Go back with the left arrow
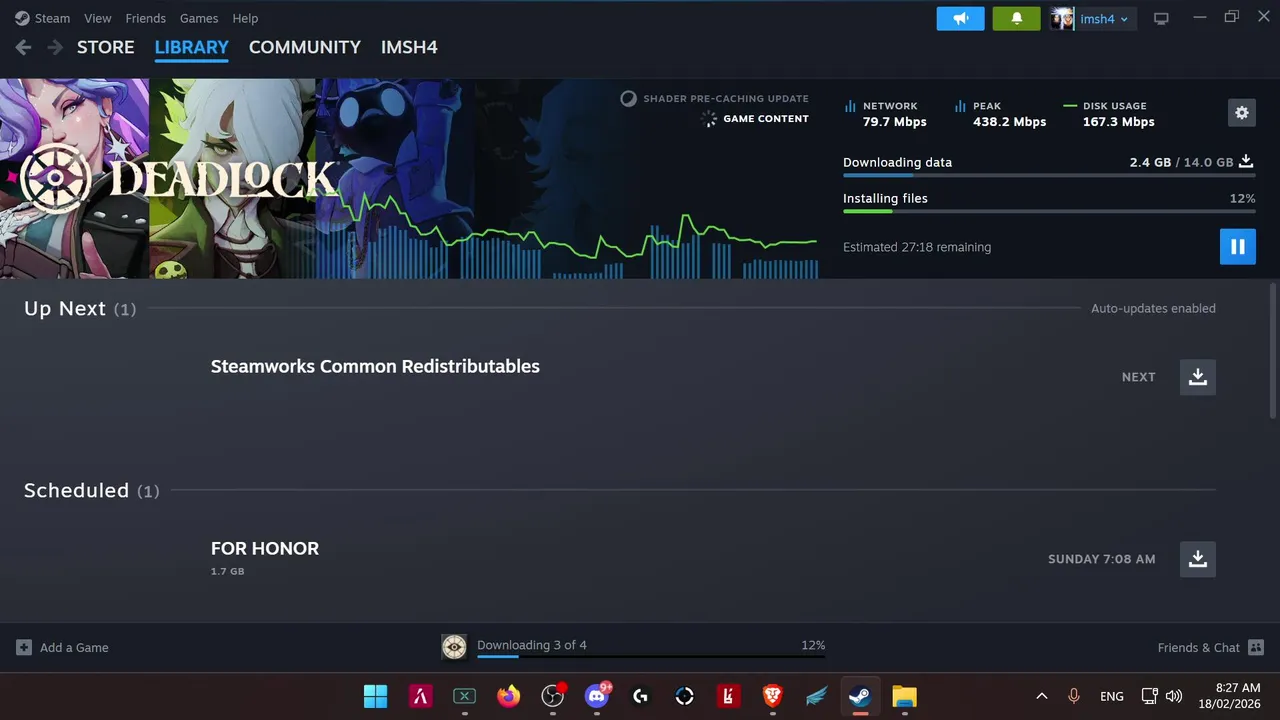The height and width of the screenshot is (720, 1280). (x=23, y=47)
